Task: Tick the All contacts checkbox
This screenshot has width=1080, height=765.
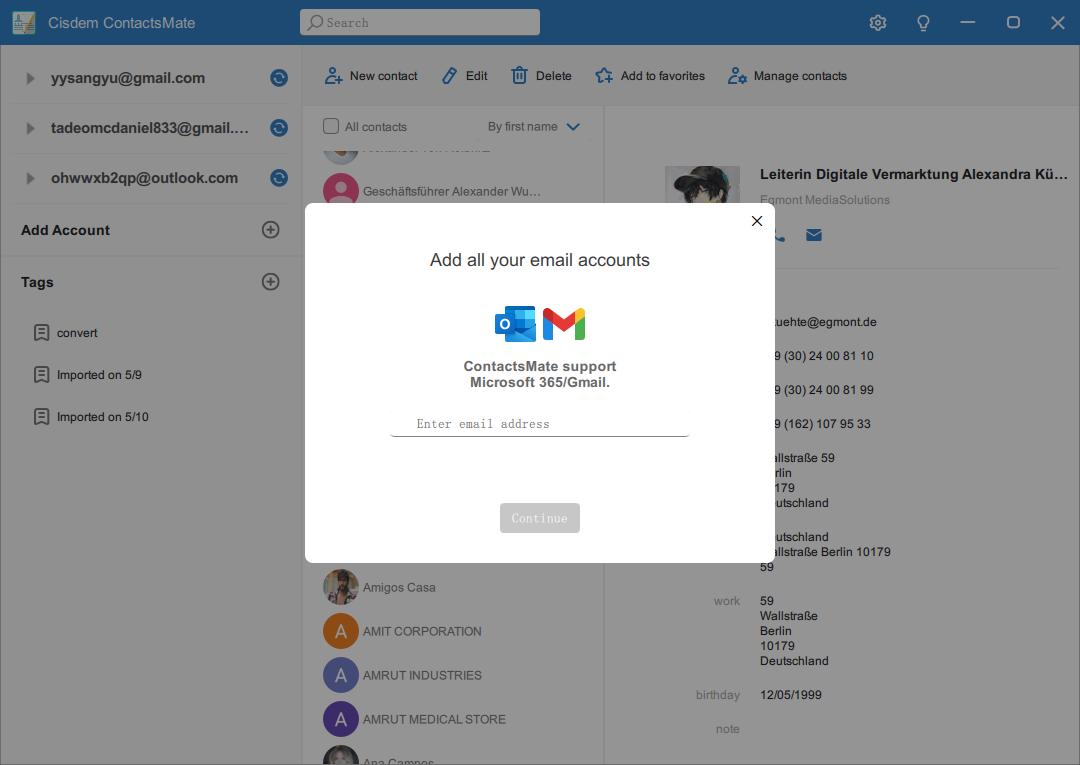Action: pyautogui.click(x=331, y=127)
